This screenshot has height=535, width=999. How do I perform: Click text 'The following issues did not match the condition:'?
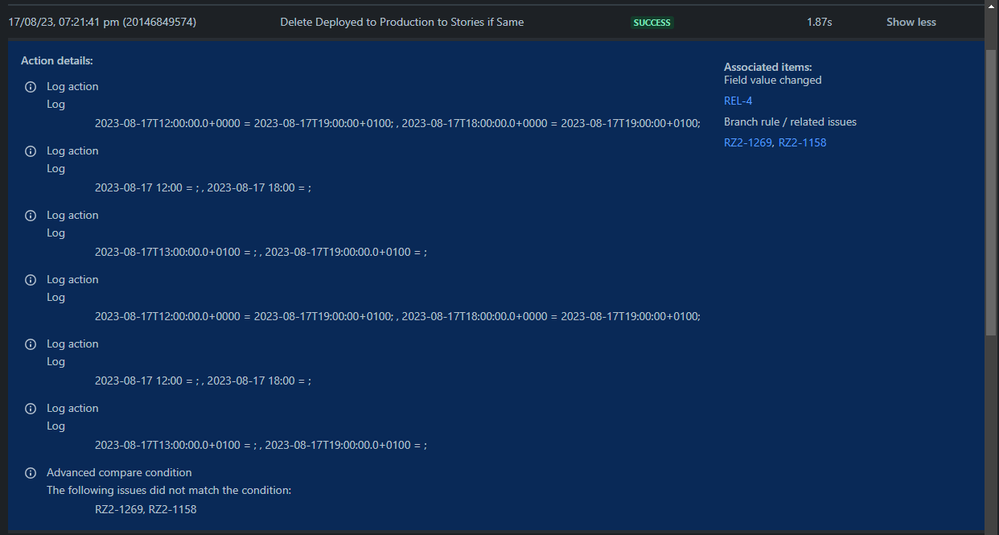pos(169,490)
